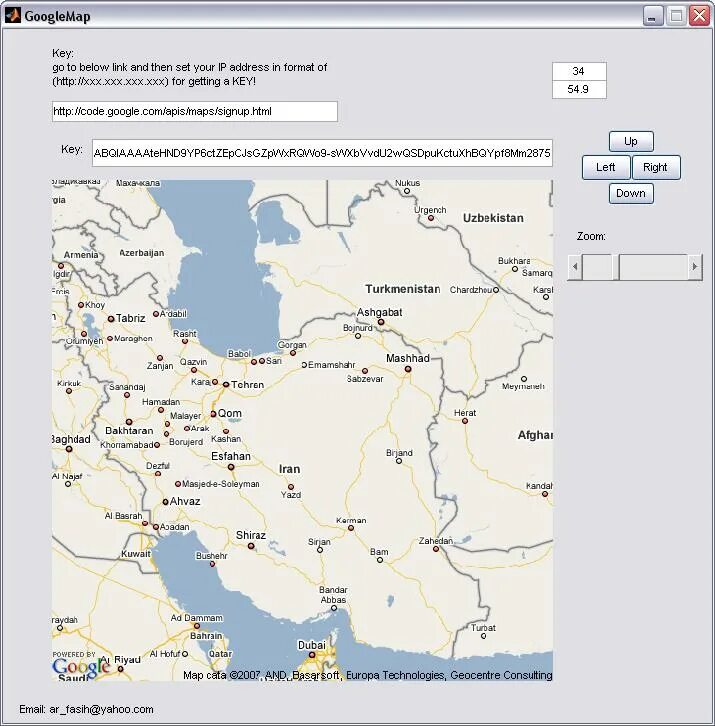Click the Left navigation button
The height and width of the screenshot is (726, 715).
(x=606, y=167)
